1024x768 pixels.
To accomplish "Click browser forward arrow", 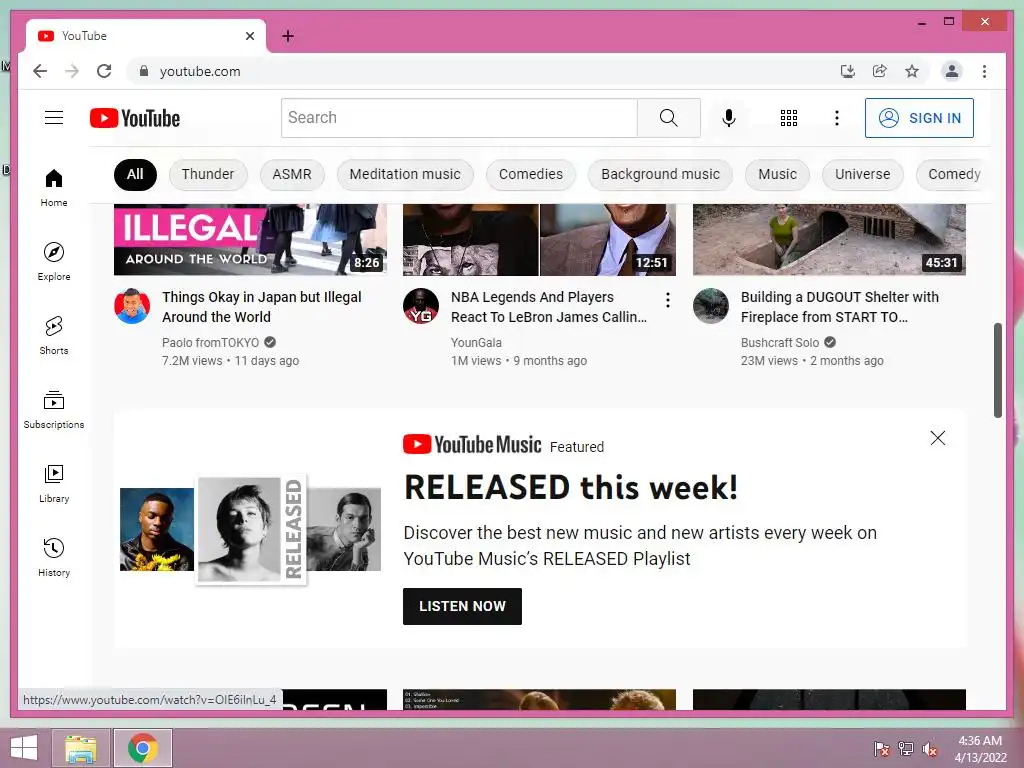I will point(72,71).
